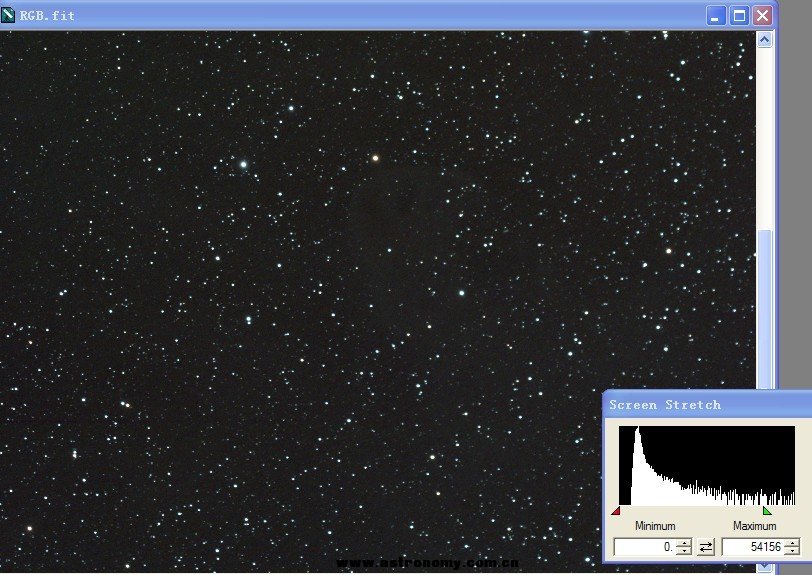Close the RGB.fit image window

762,16
